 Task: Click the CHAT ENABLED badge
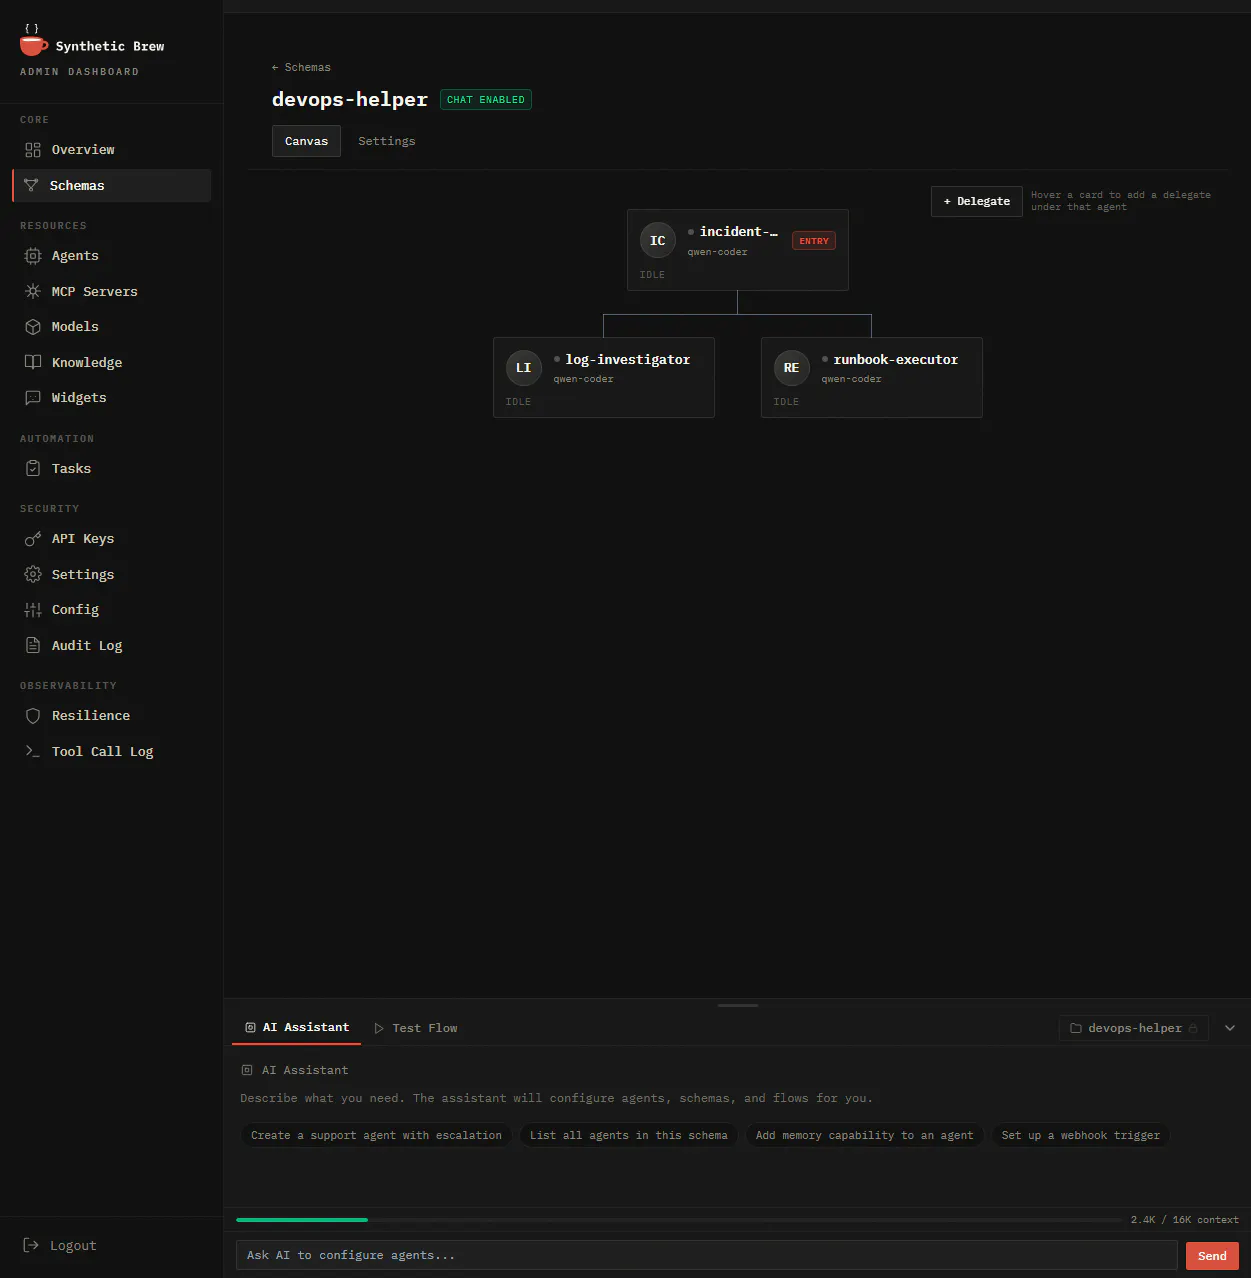coord(486,100)
